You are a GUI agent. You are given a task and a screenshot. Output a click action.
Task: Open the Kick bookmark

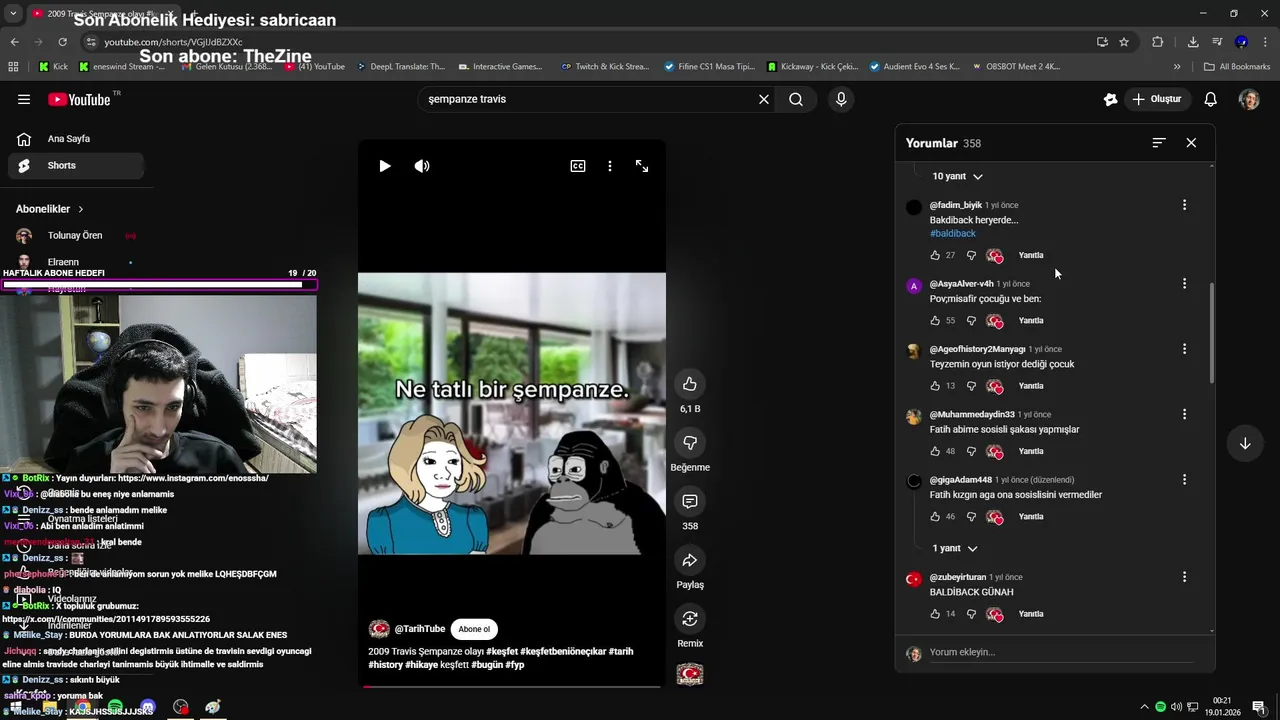point(54,67)
